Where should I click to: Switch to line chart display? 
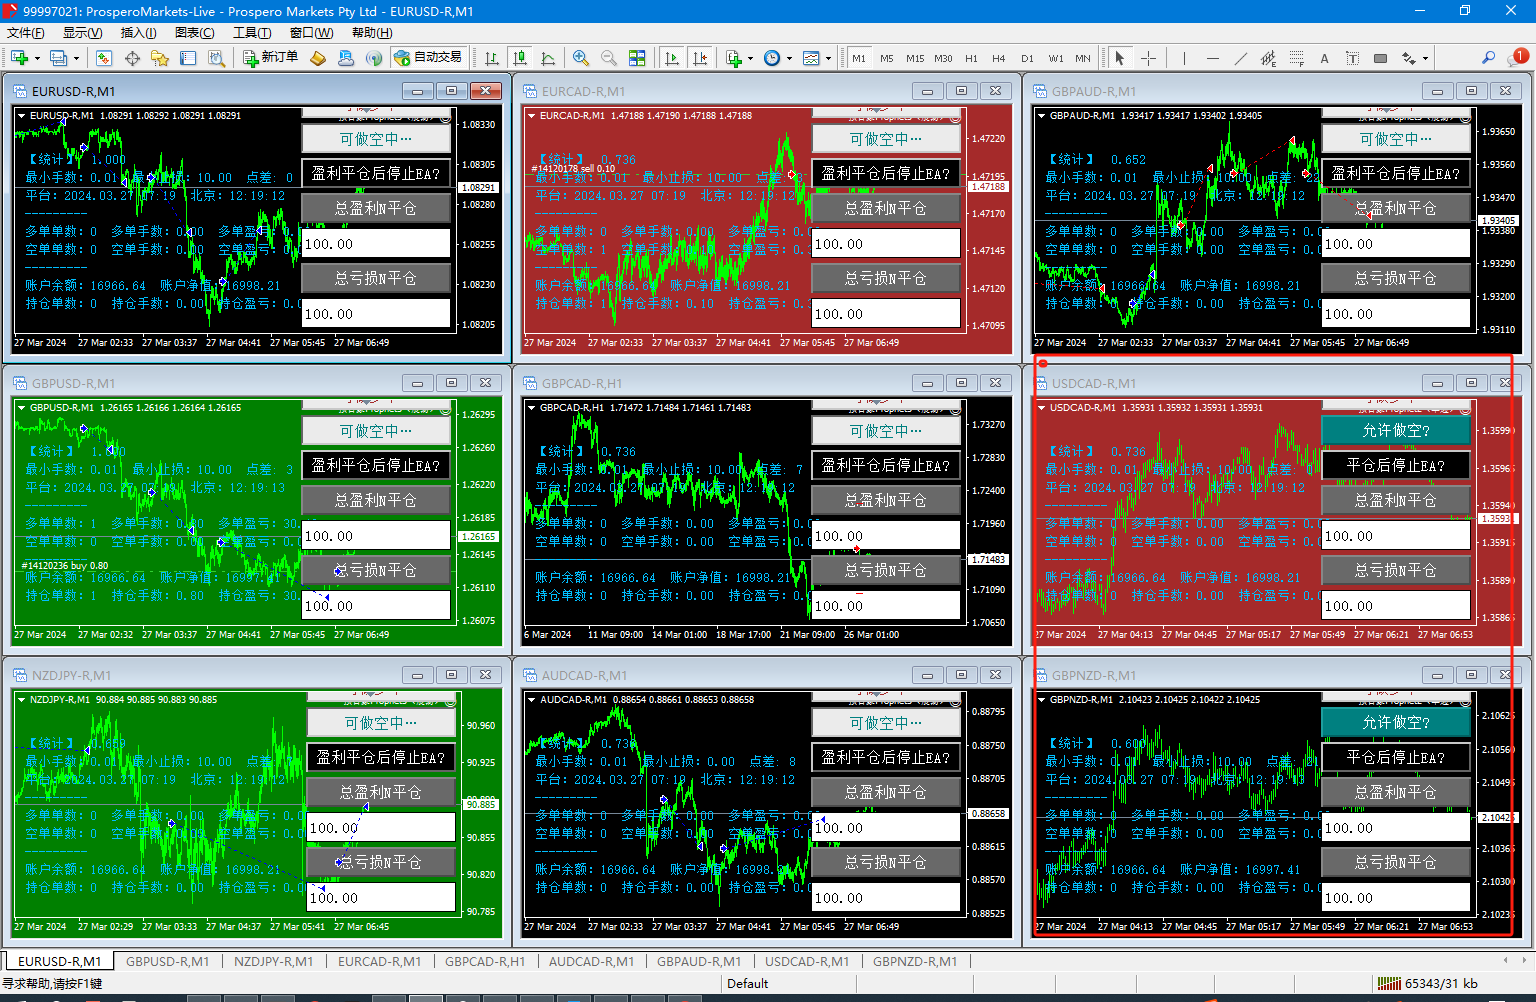(x=547, y=58)
